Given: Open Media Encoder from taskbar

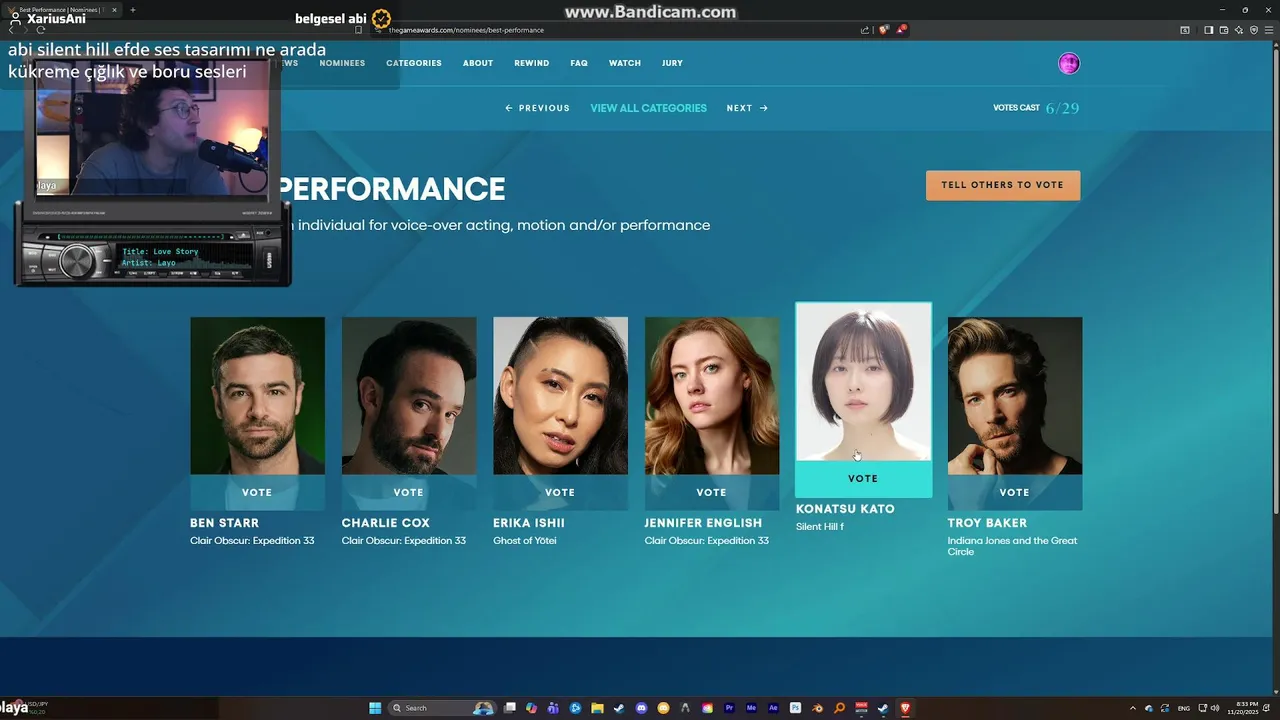Looking at the screenshot, I should point(752,708).
